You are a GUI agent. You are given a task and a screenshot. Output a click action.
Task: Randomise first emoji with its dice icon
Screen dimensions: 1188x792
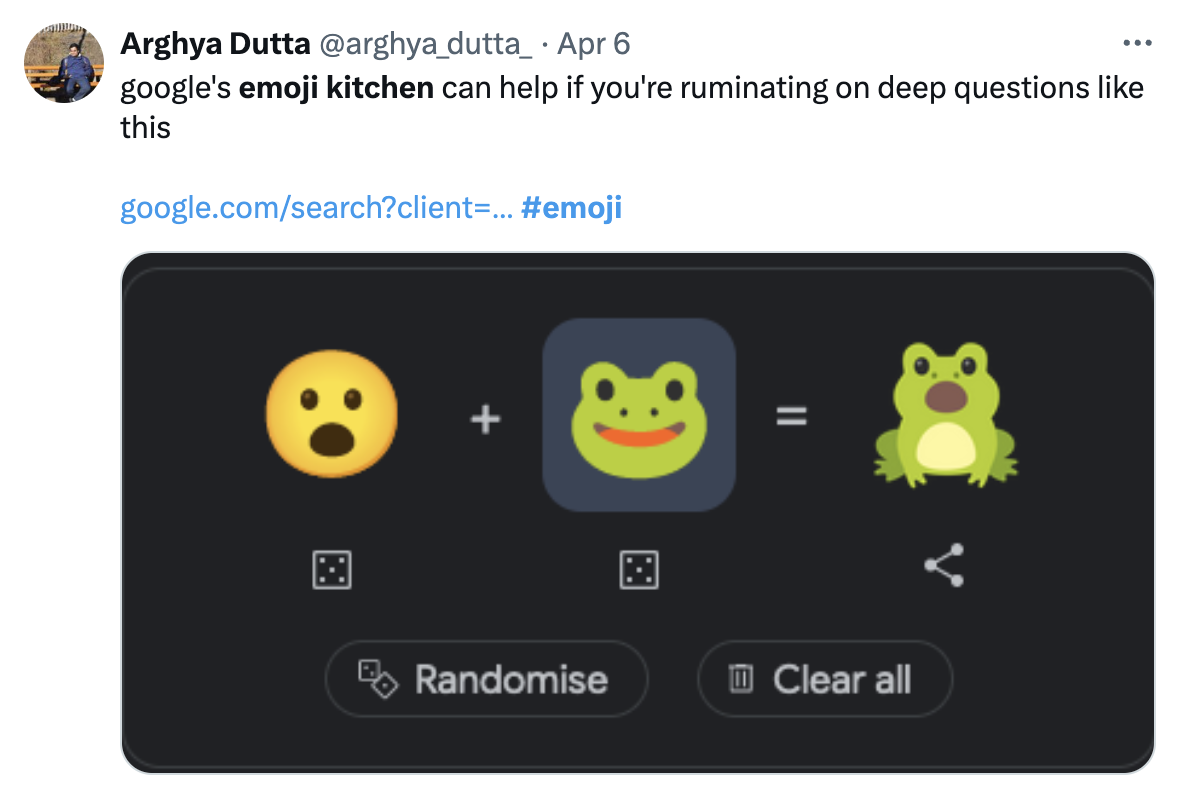(331, 570)
